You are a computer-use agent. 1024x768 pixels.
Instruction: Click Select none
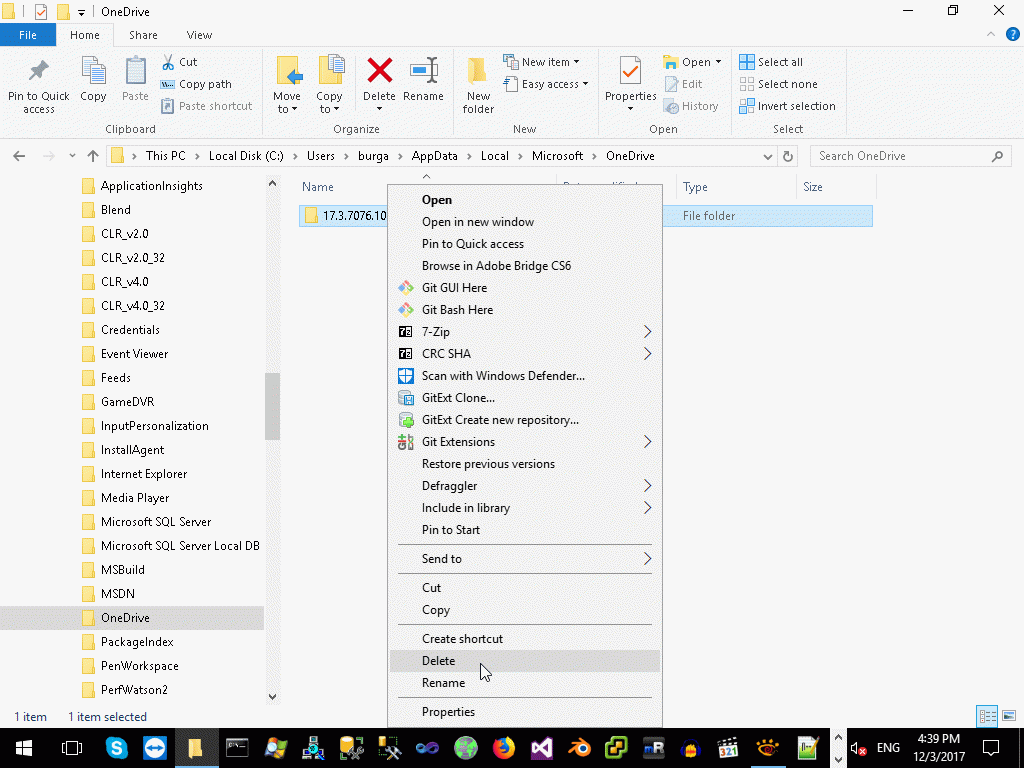tap(778, 84)
